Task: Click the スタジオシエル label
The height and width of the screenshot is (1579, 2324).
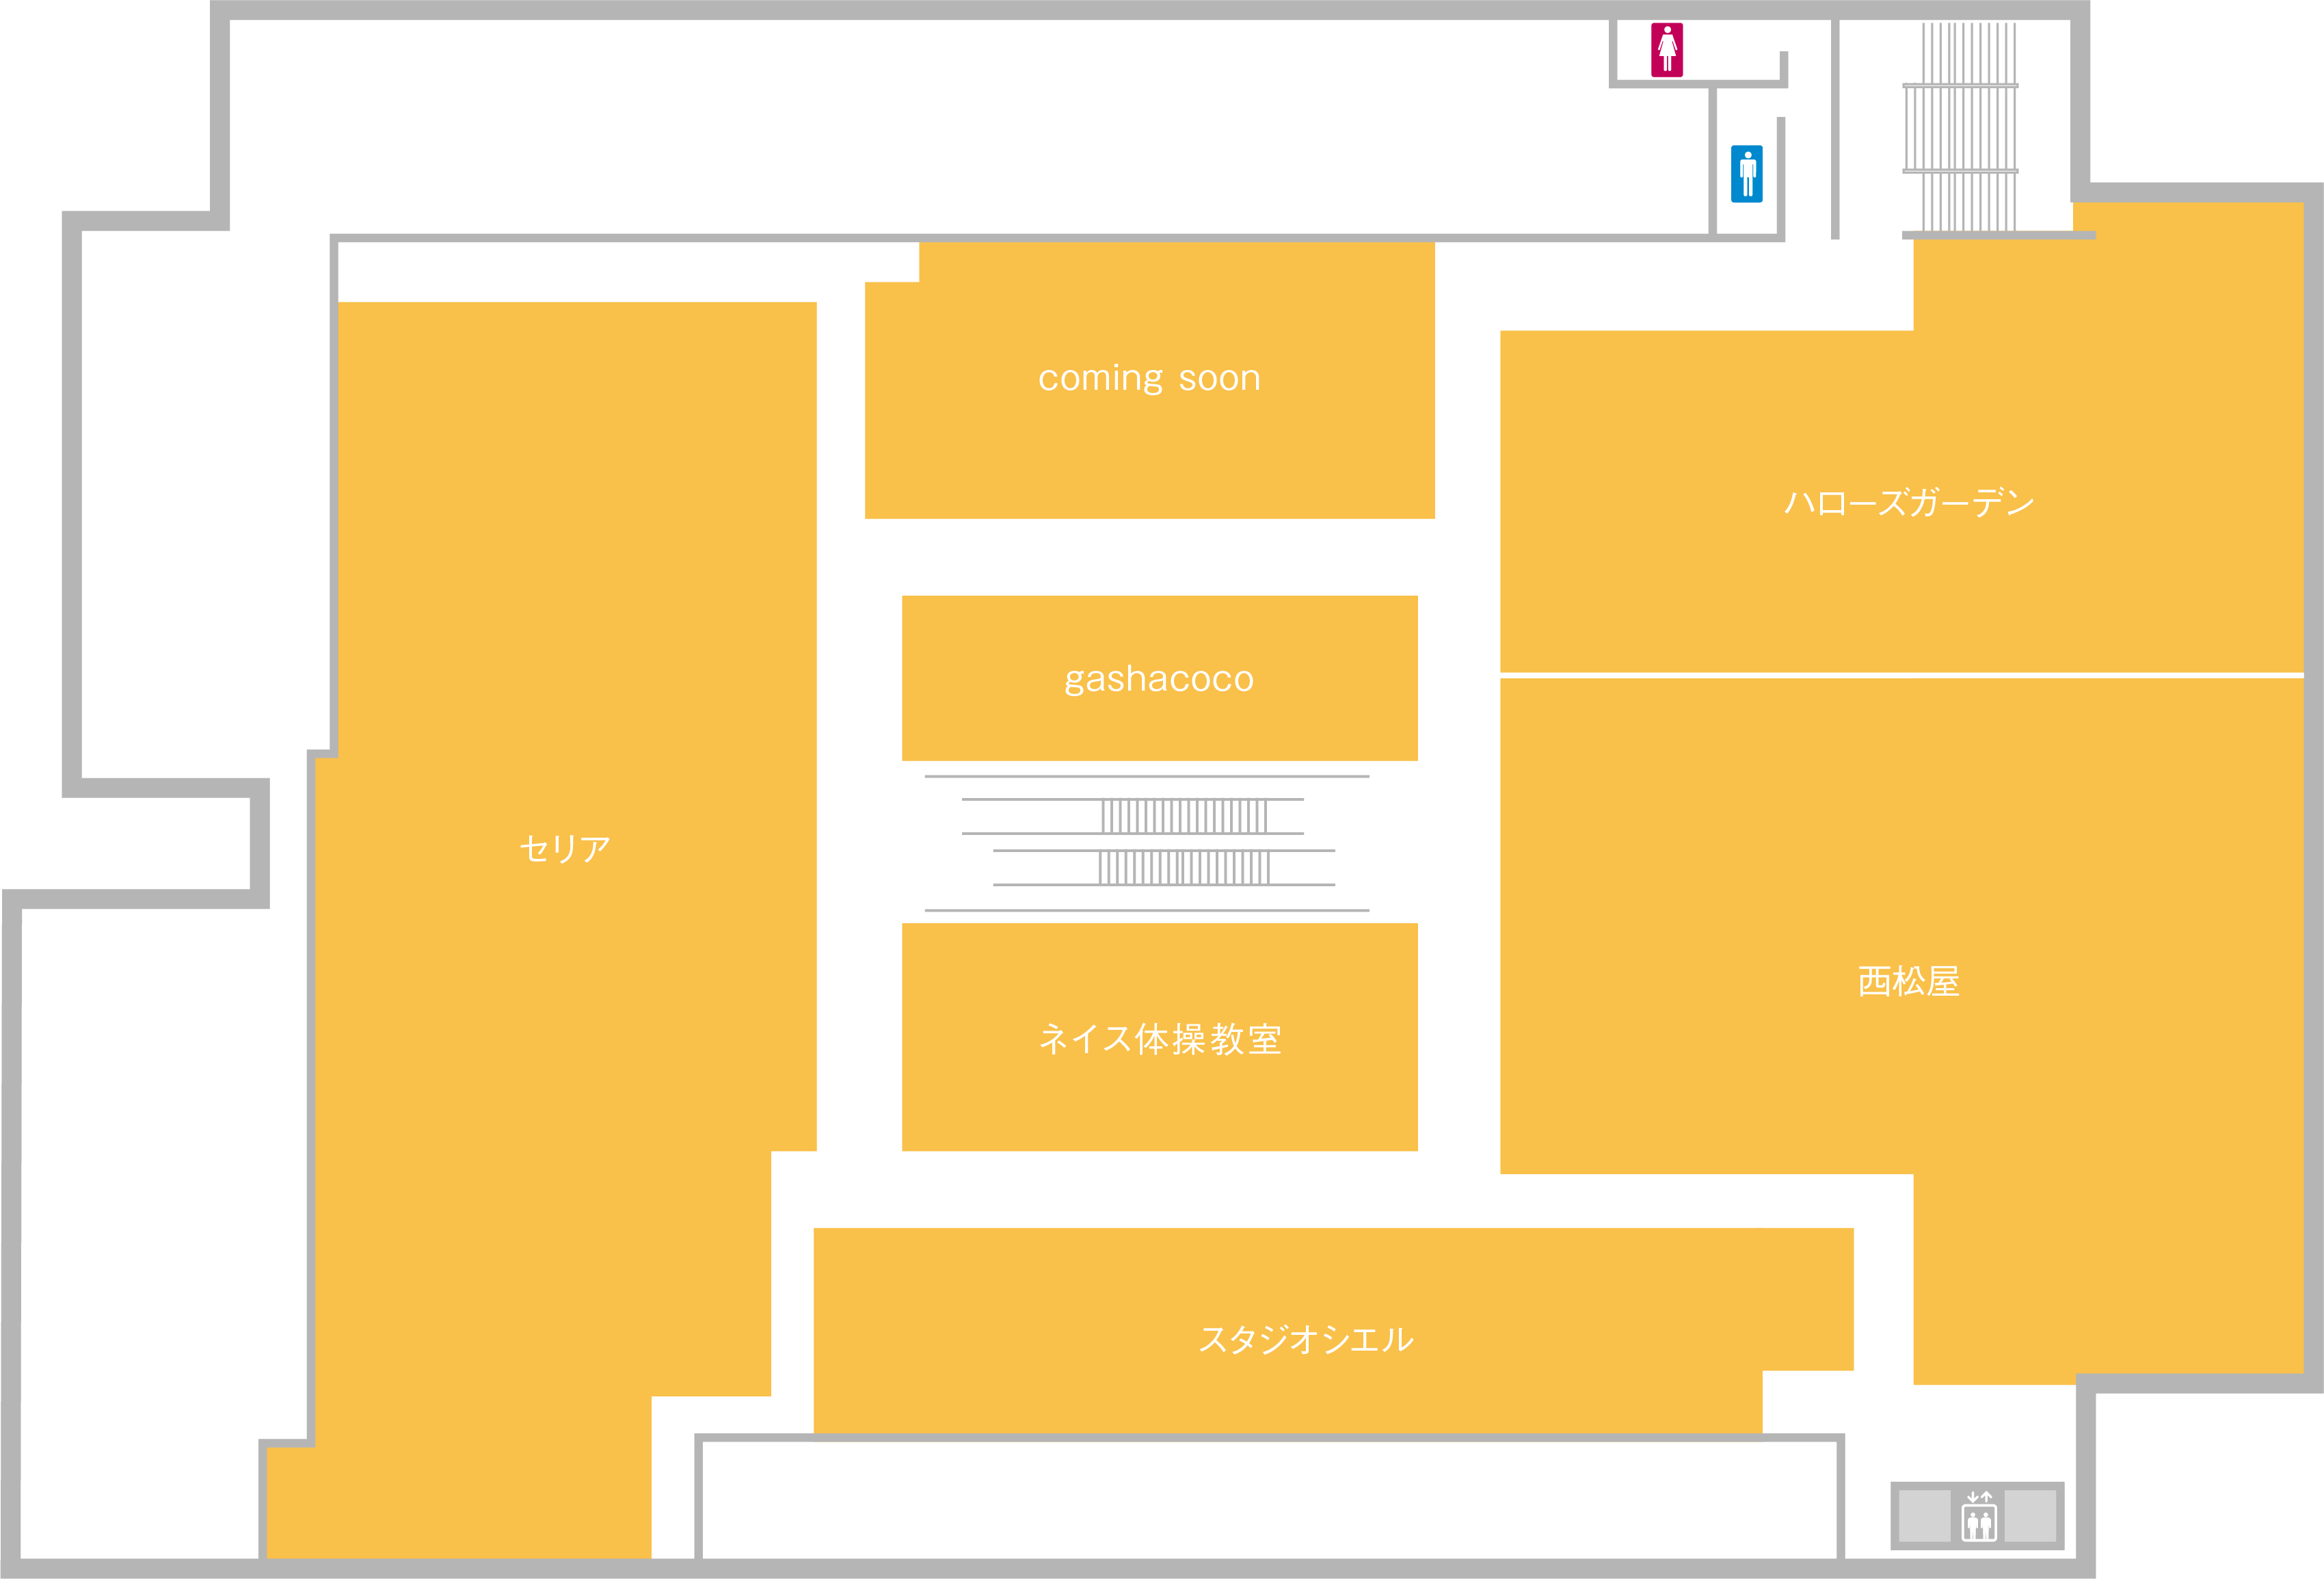Action: click(x=1306, y=1339)
